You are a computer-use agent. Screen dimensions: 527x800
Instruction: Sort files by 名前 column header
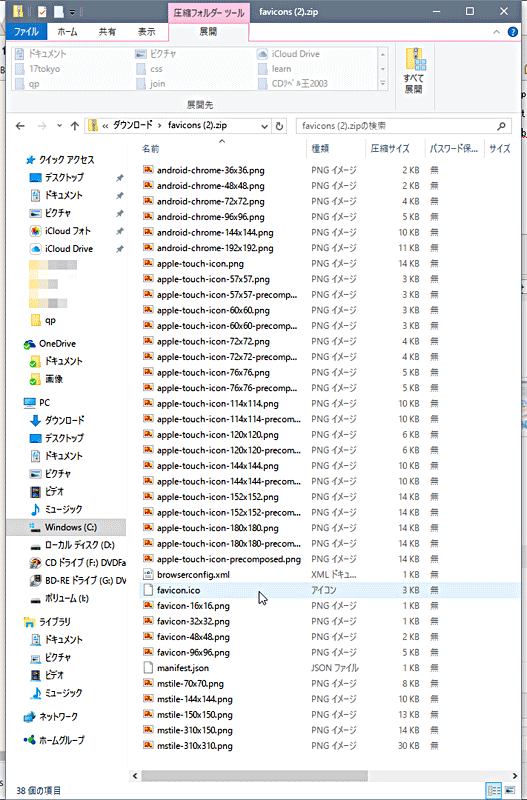150,148
